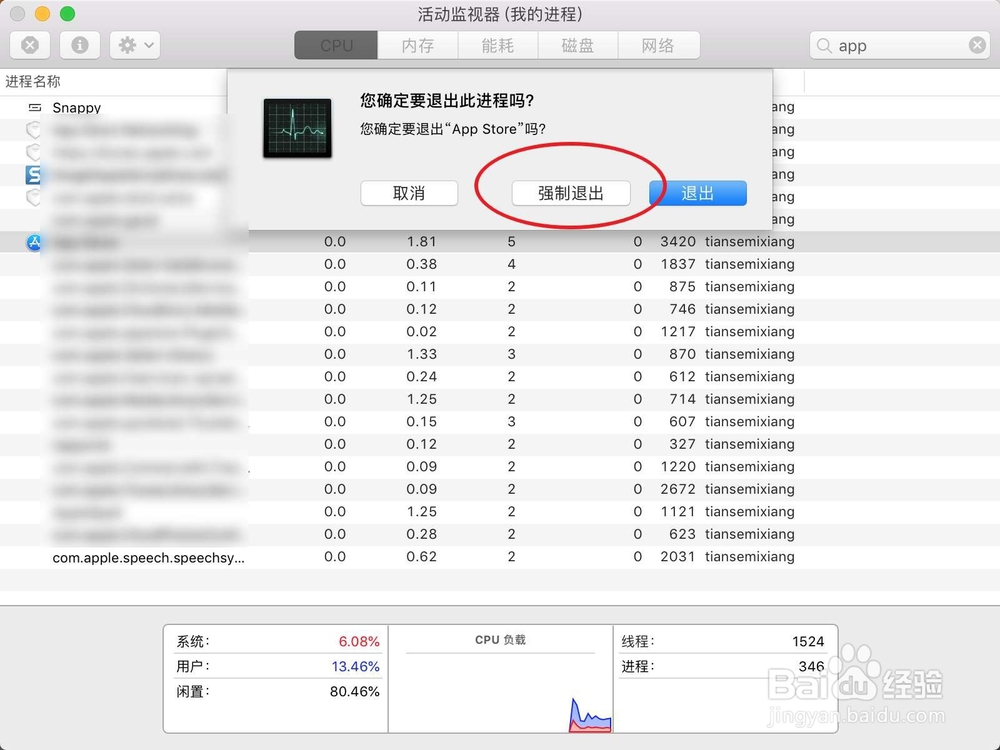Viewport: 1000px width, 750px height.
Task: Click the 取消 button
Action: (409, 193)
